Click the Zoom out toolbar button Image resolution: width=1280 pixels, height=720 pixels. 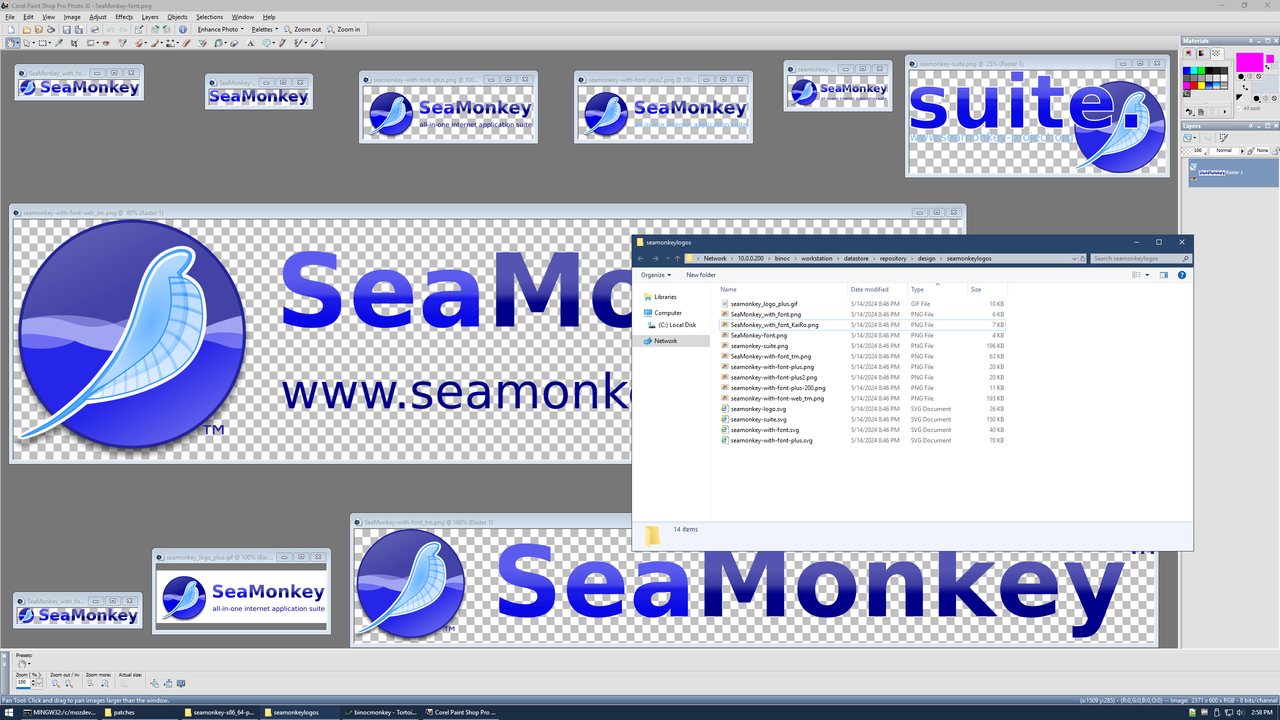point(302,29)
